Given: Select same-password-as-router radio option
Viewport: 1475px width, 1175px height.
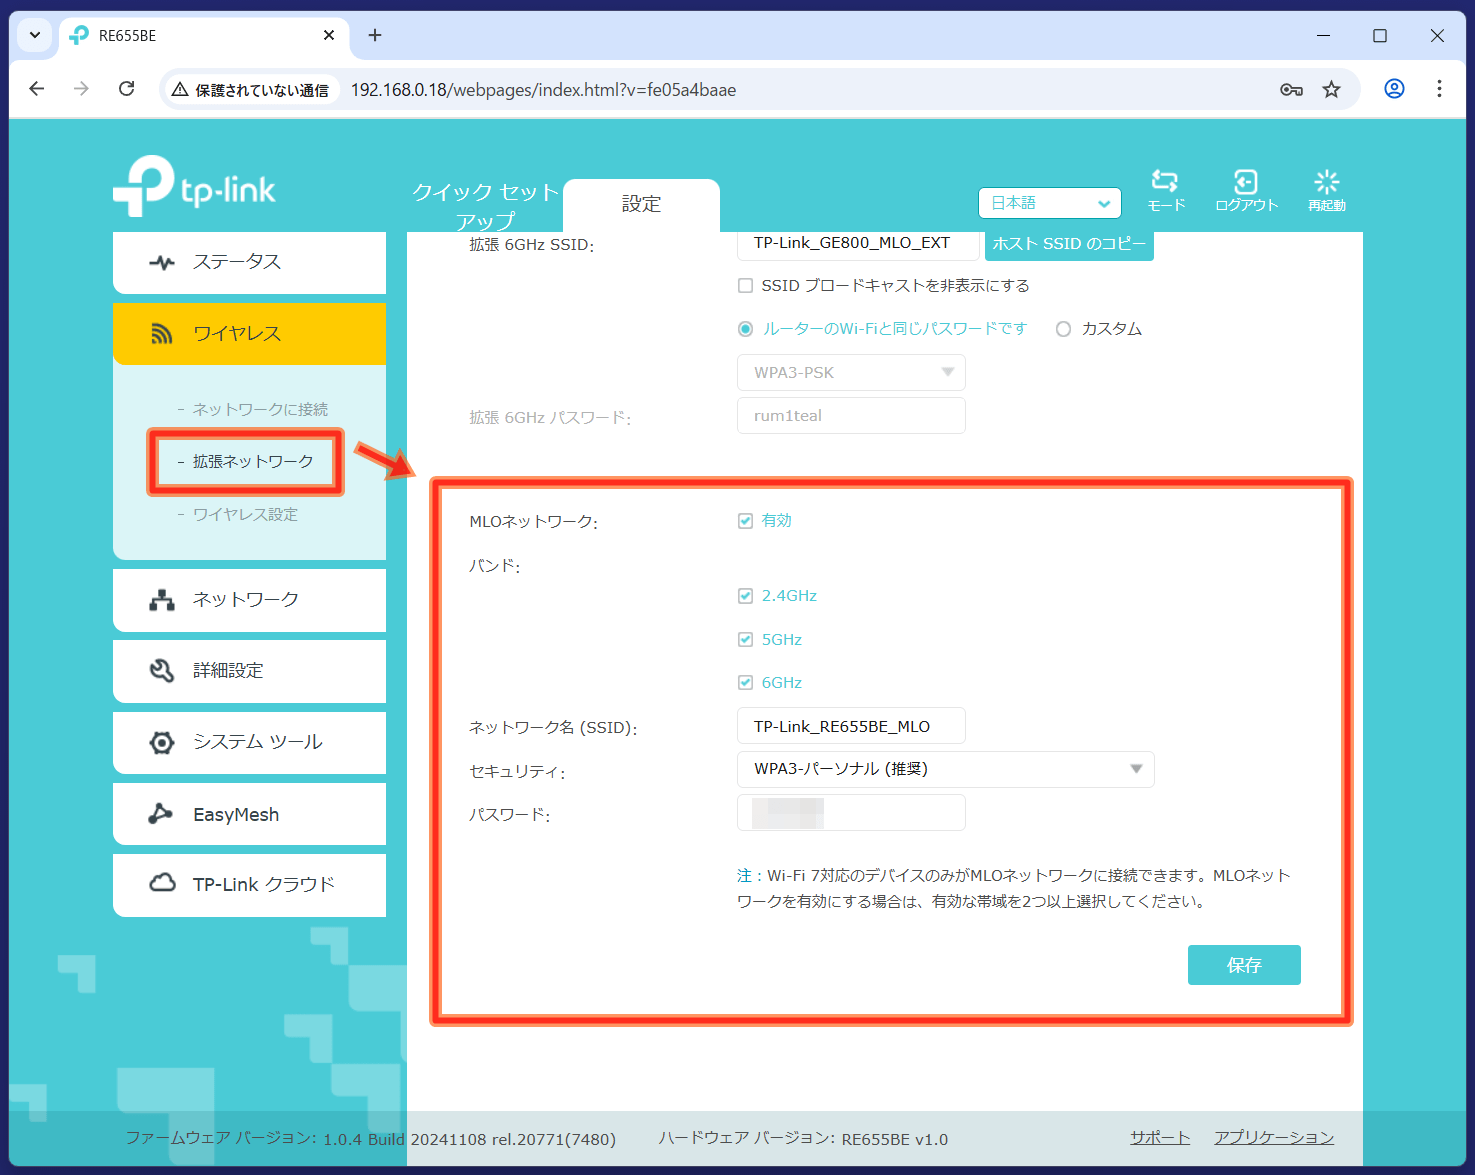Looking at the screenshot, I should [x=745, y=329].
